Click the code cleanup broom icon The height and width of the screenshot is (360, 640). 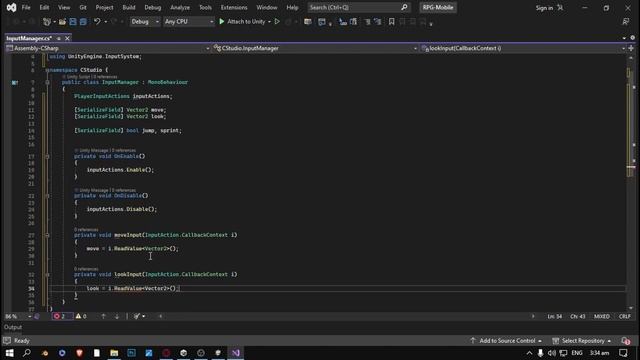point(137,316)
